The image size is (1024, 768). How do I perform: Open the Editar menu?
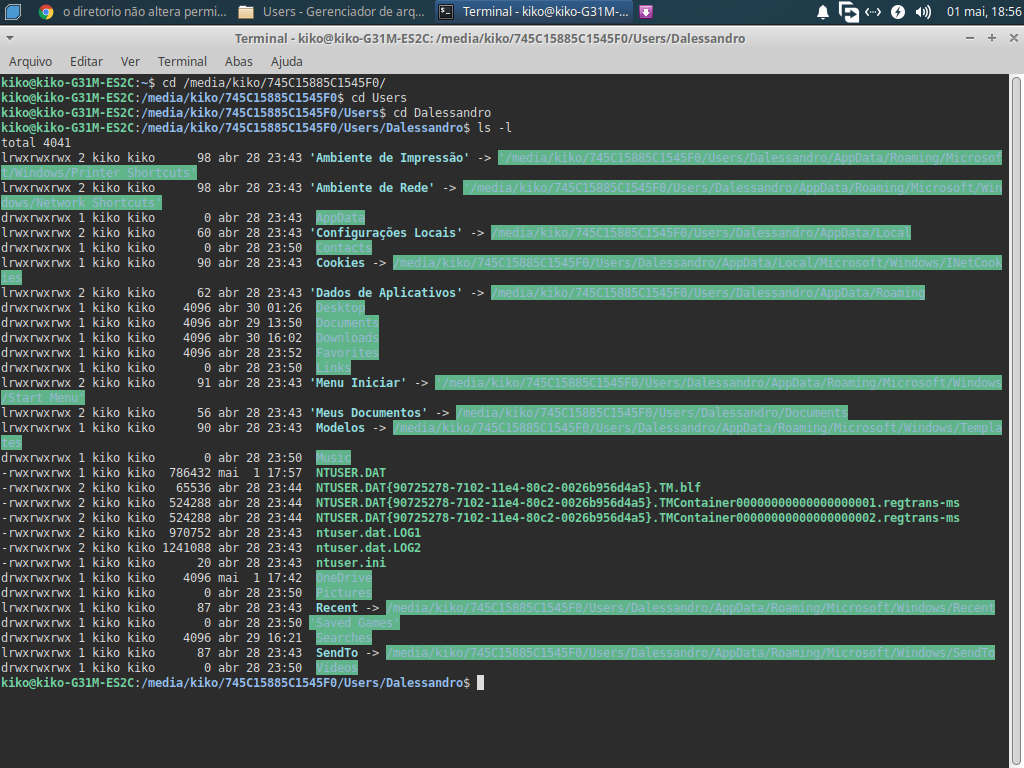86,61
